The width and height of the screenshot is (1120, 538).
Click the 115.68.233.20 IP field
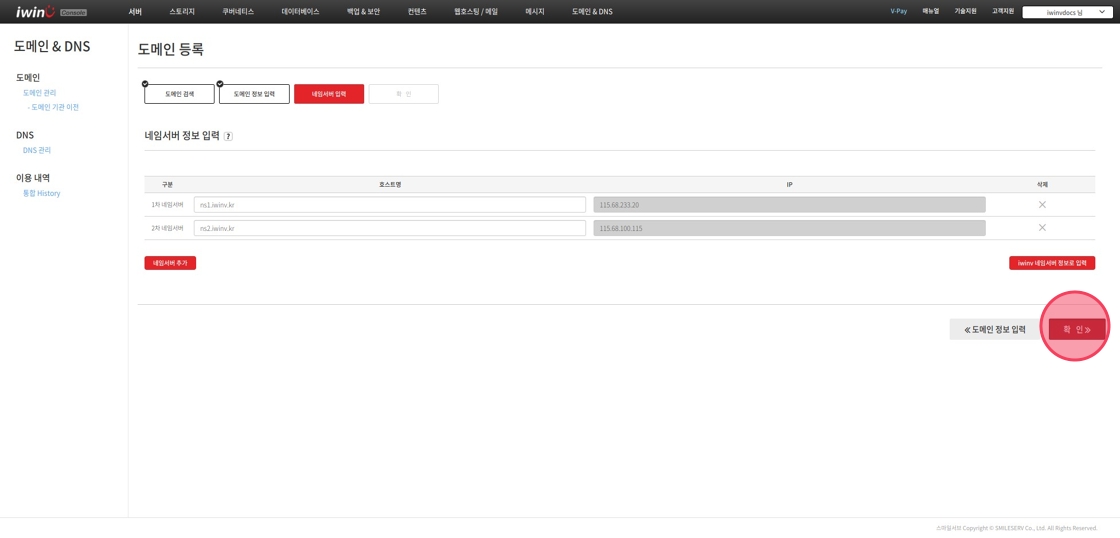pos(789,205)
